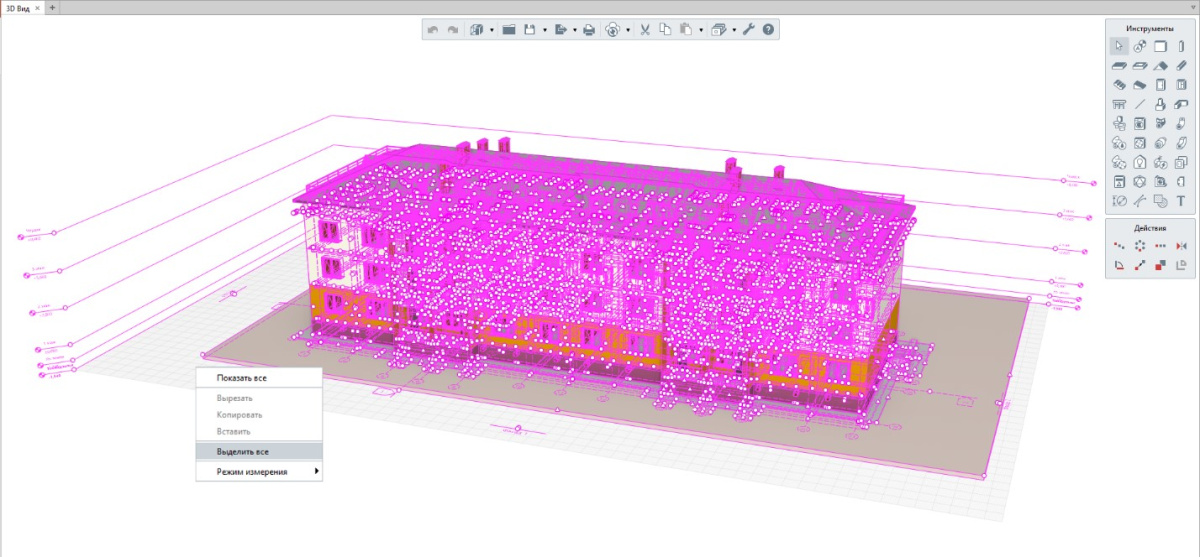Close the 3D Вид tab
The image size is (1200, 557).
[37, 7]
